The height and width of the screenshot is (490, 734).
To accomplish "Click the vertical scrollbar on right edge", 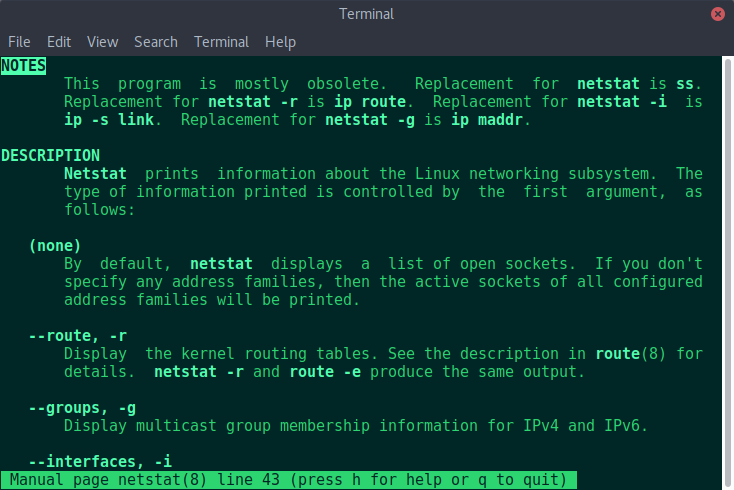I will 728,271.
